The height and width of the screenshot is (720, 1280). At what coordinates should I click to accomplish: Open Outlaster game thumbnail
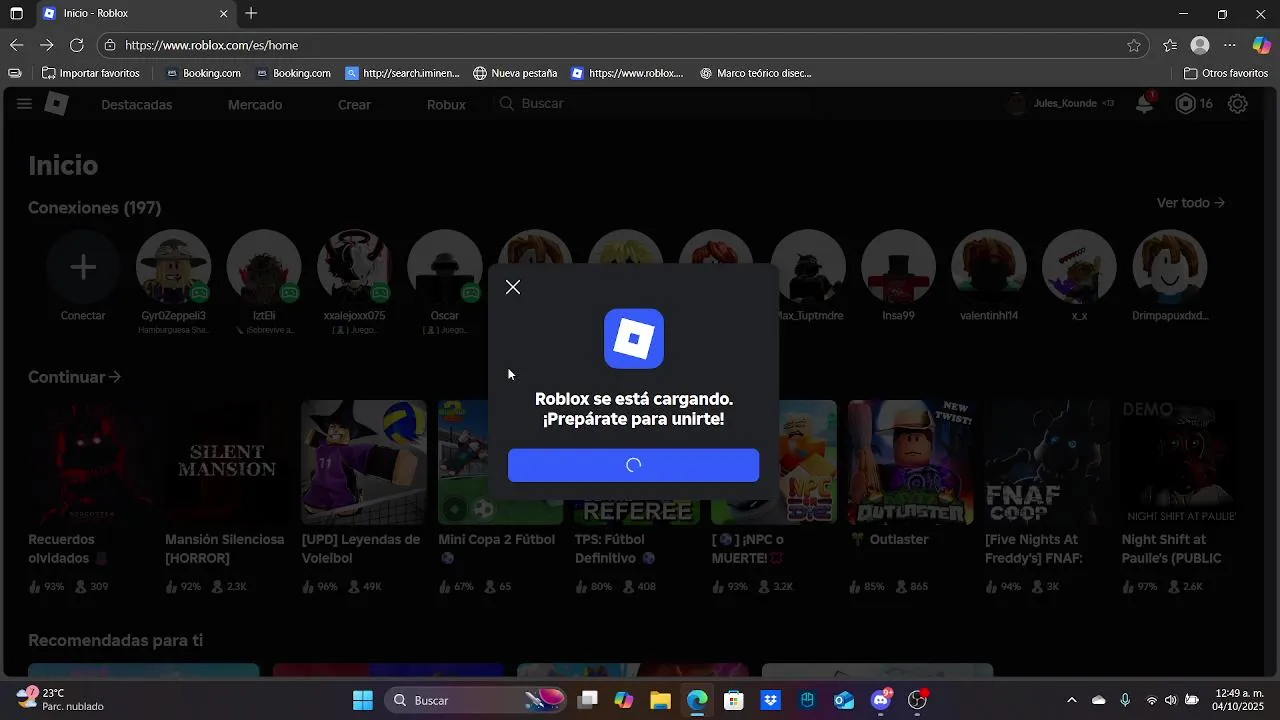(x=911, y=462)
